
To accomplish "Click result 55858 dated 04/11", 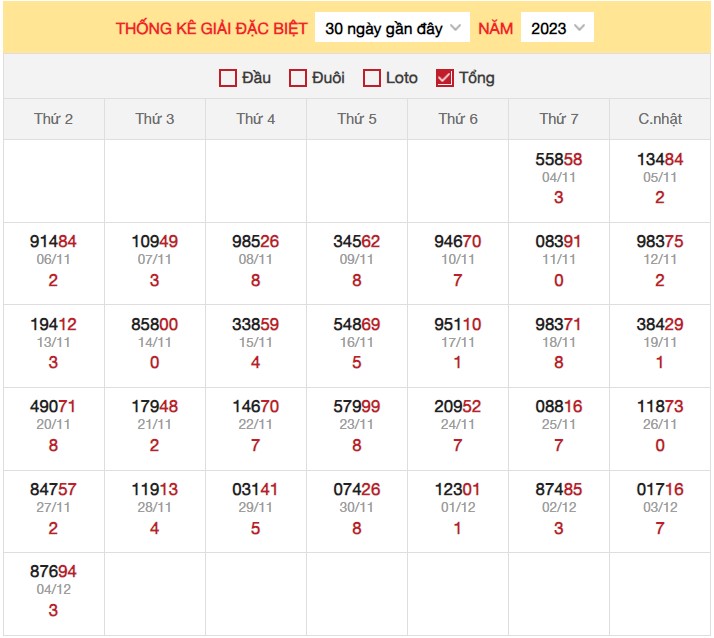I will tap(559, 160).
